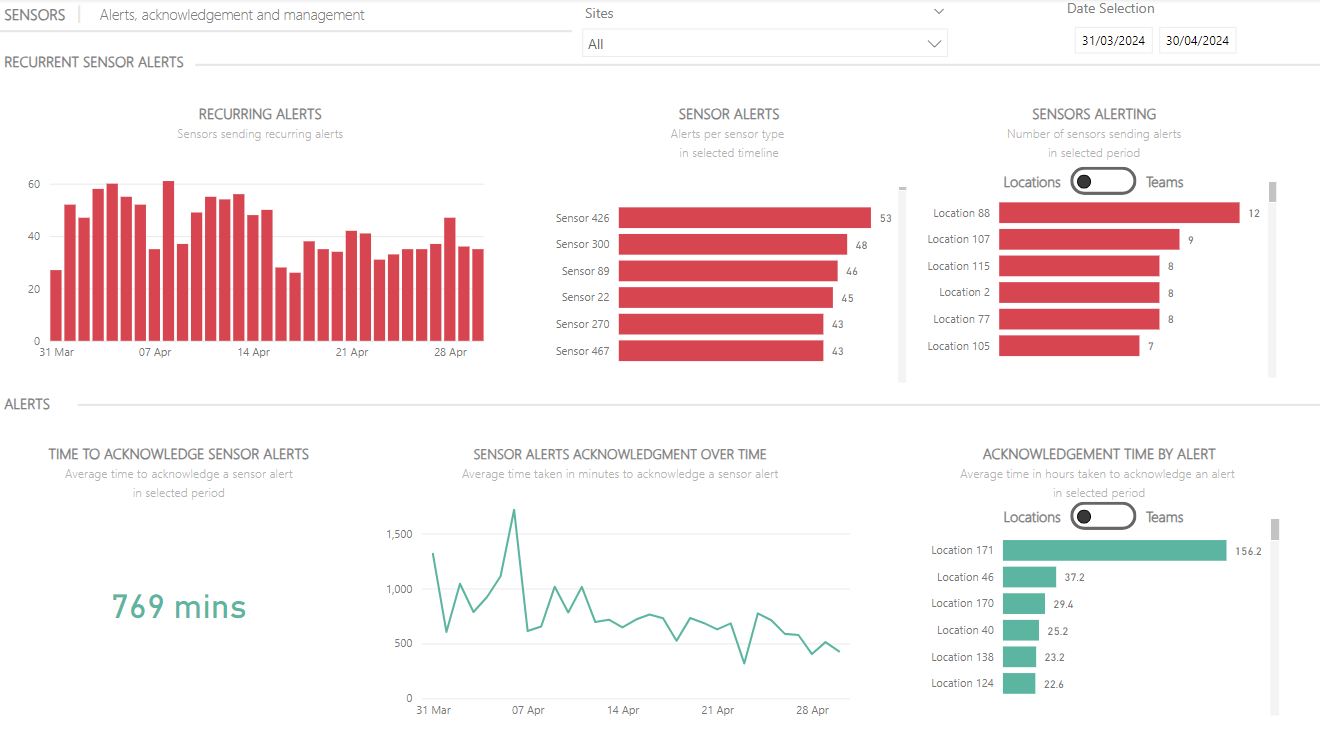
Task: Click the Sensor Alerts chart scrollbar
Action: tap(902, 284)
